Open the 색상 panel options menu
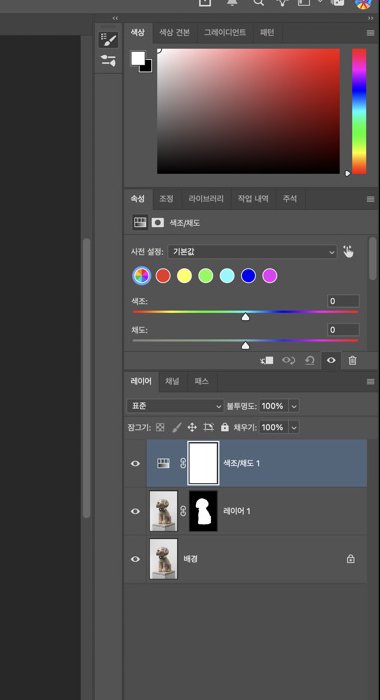 pyautogui.click(x=370, y=33)
